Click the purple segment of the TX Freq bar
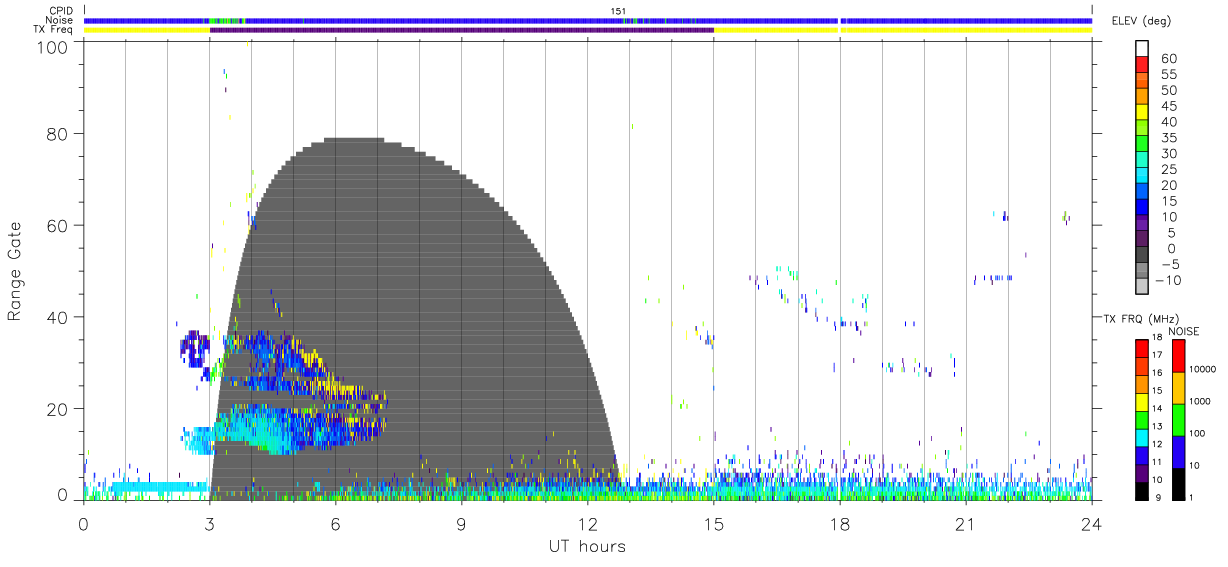The image size is (1228, 567). tap(461, 30)
